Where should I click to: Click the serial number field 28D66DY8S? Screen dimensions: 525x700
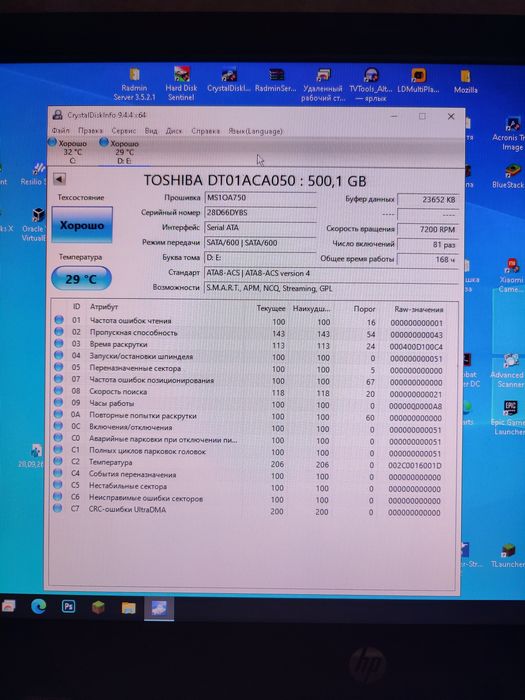click(260, 212)
